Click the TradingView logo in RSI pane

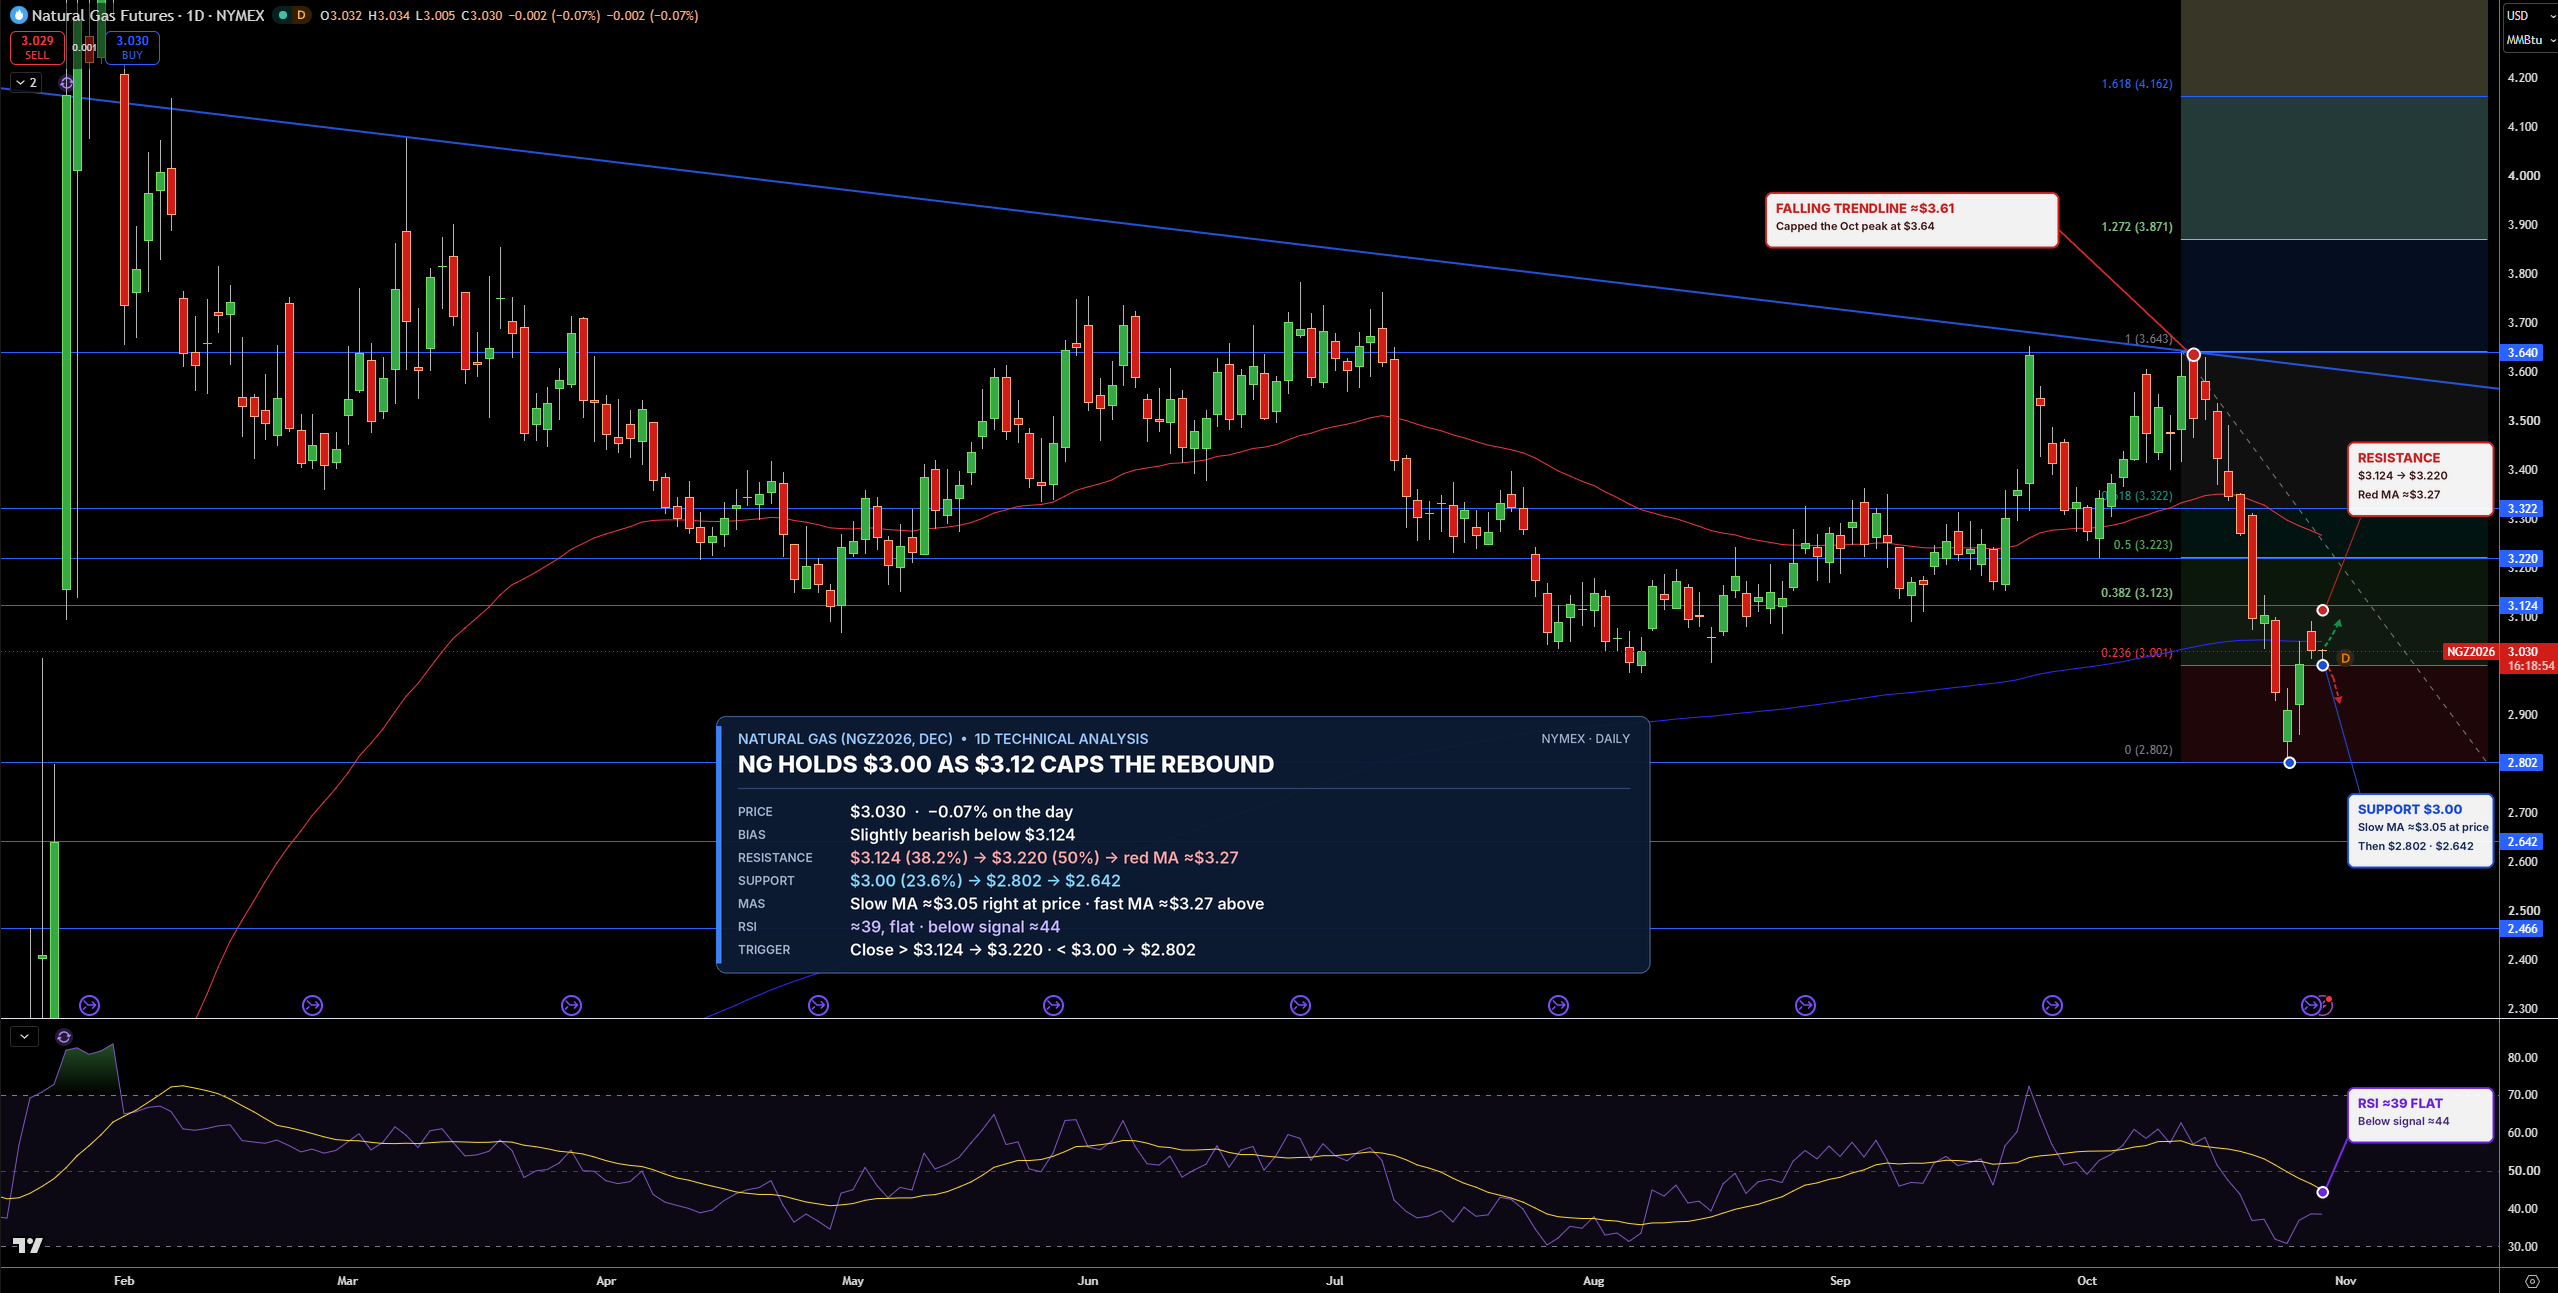tap(27, 1245)
